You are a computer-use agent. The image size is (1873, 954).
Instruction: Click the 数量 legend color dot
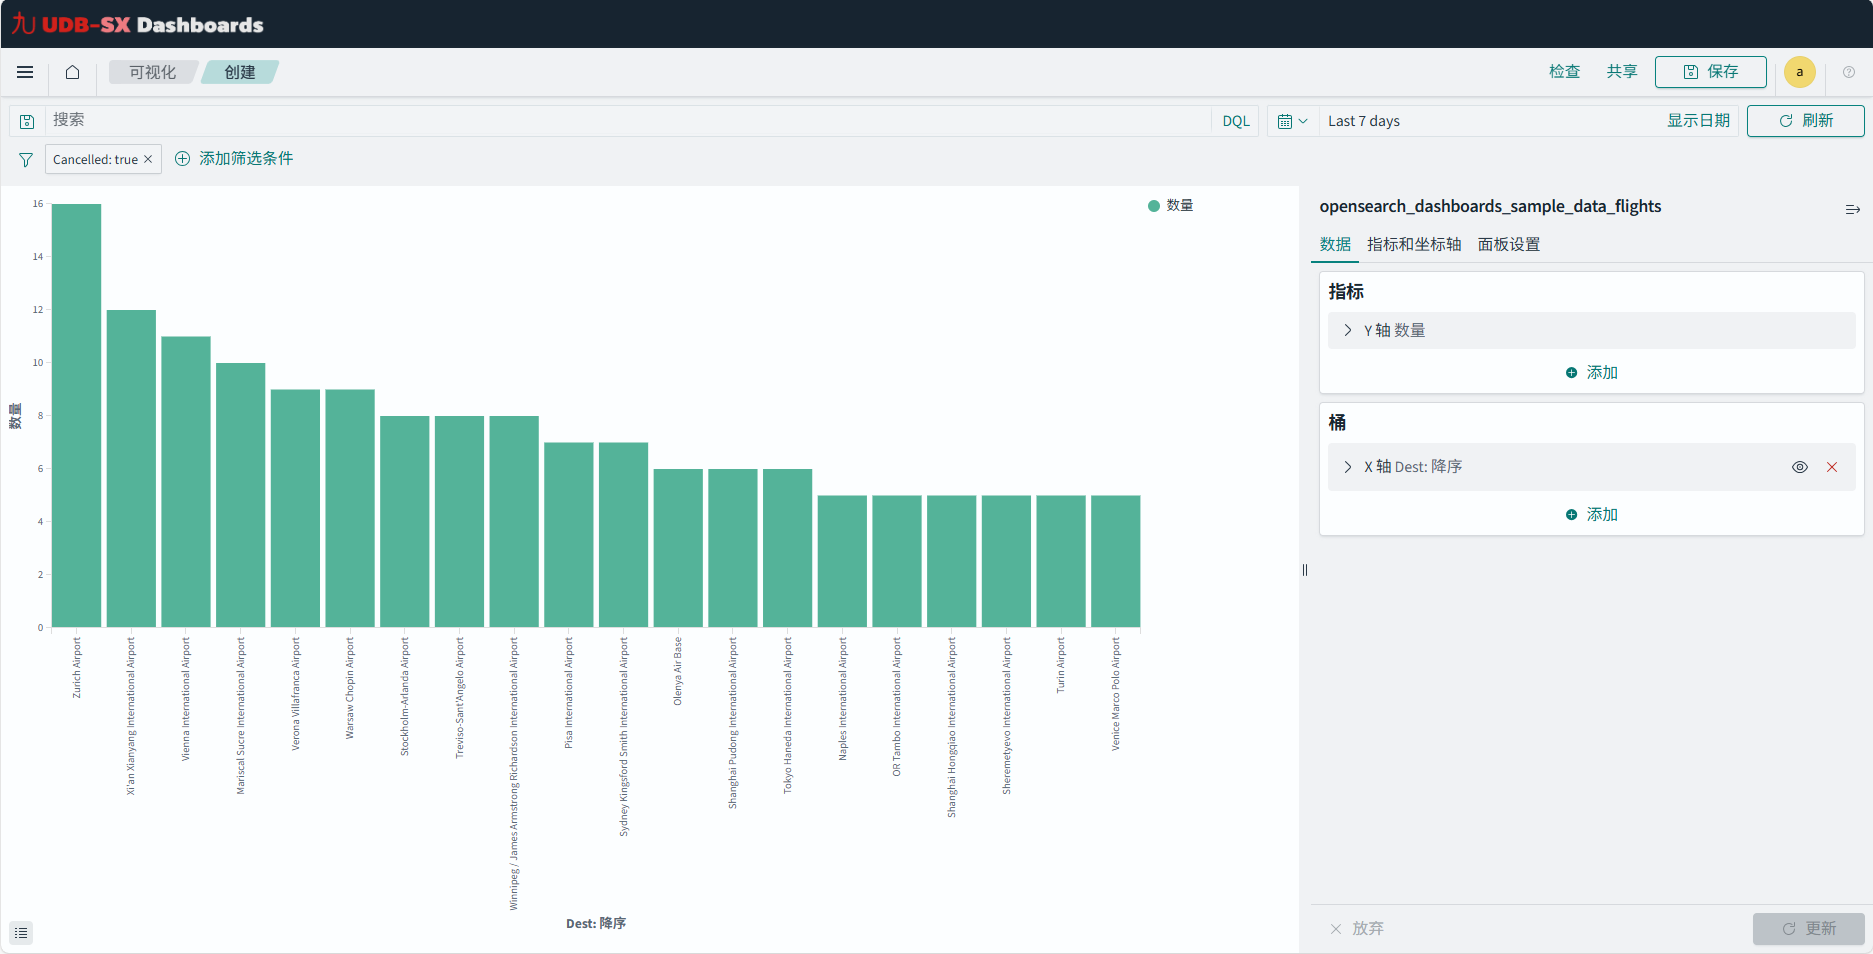click(x=1154, y=206)
